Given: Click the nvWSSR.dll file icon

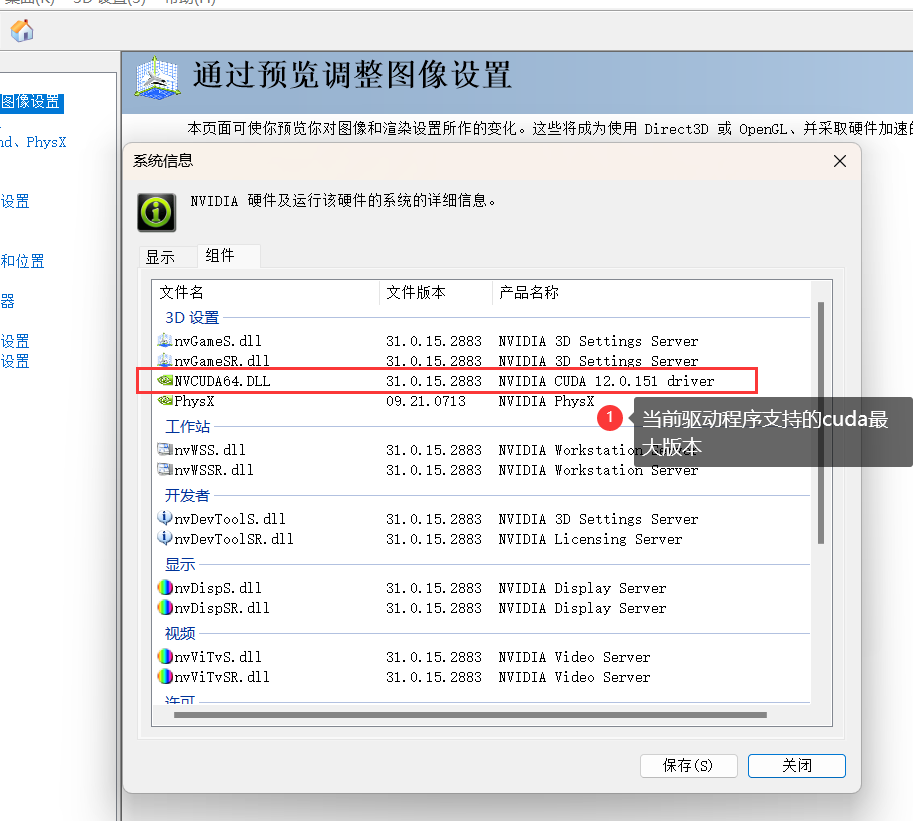Looking at the screenshot, I should [165, 469].
